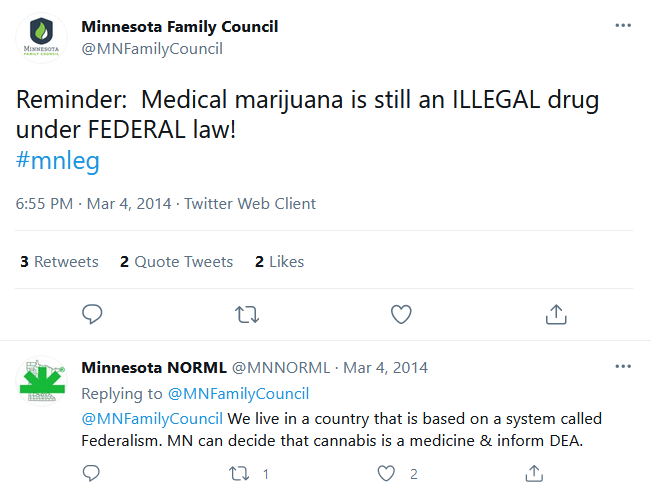Like the Minnesota NORML reply
This screenshot has height=493, width=651.
385,474
